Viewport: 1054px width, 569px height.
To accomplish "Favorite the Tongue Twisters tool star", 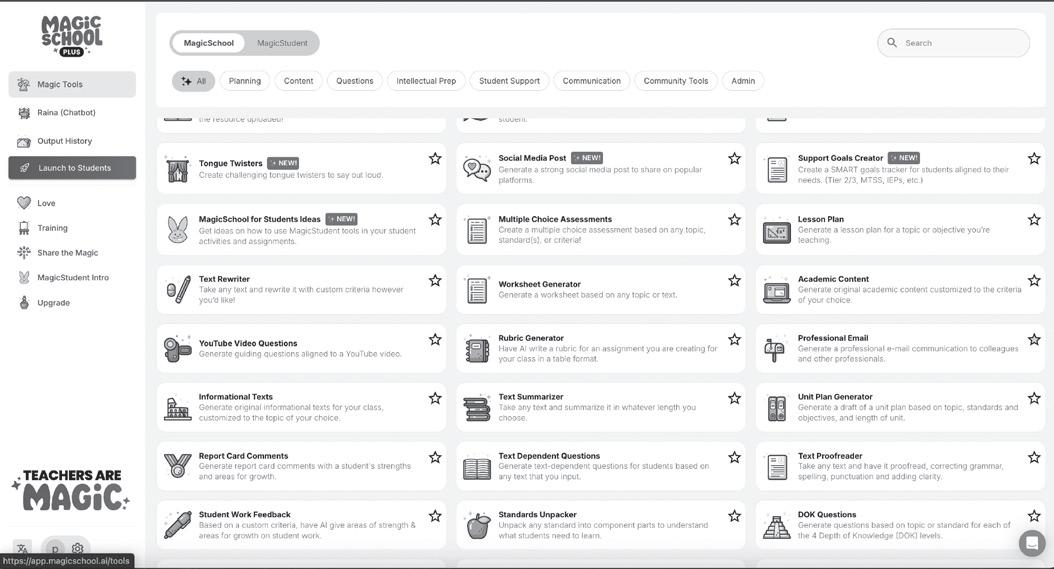I will pyautogui.click(x=435, y=158).
